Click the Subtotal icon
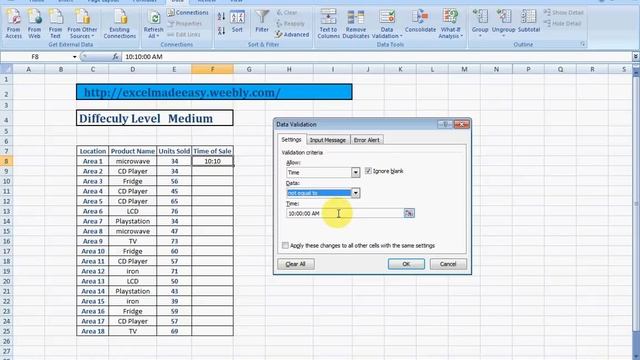Viewport: 640px width, 360px height. point(529,22)
